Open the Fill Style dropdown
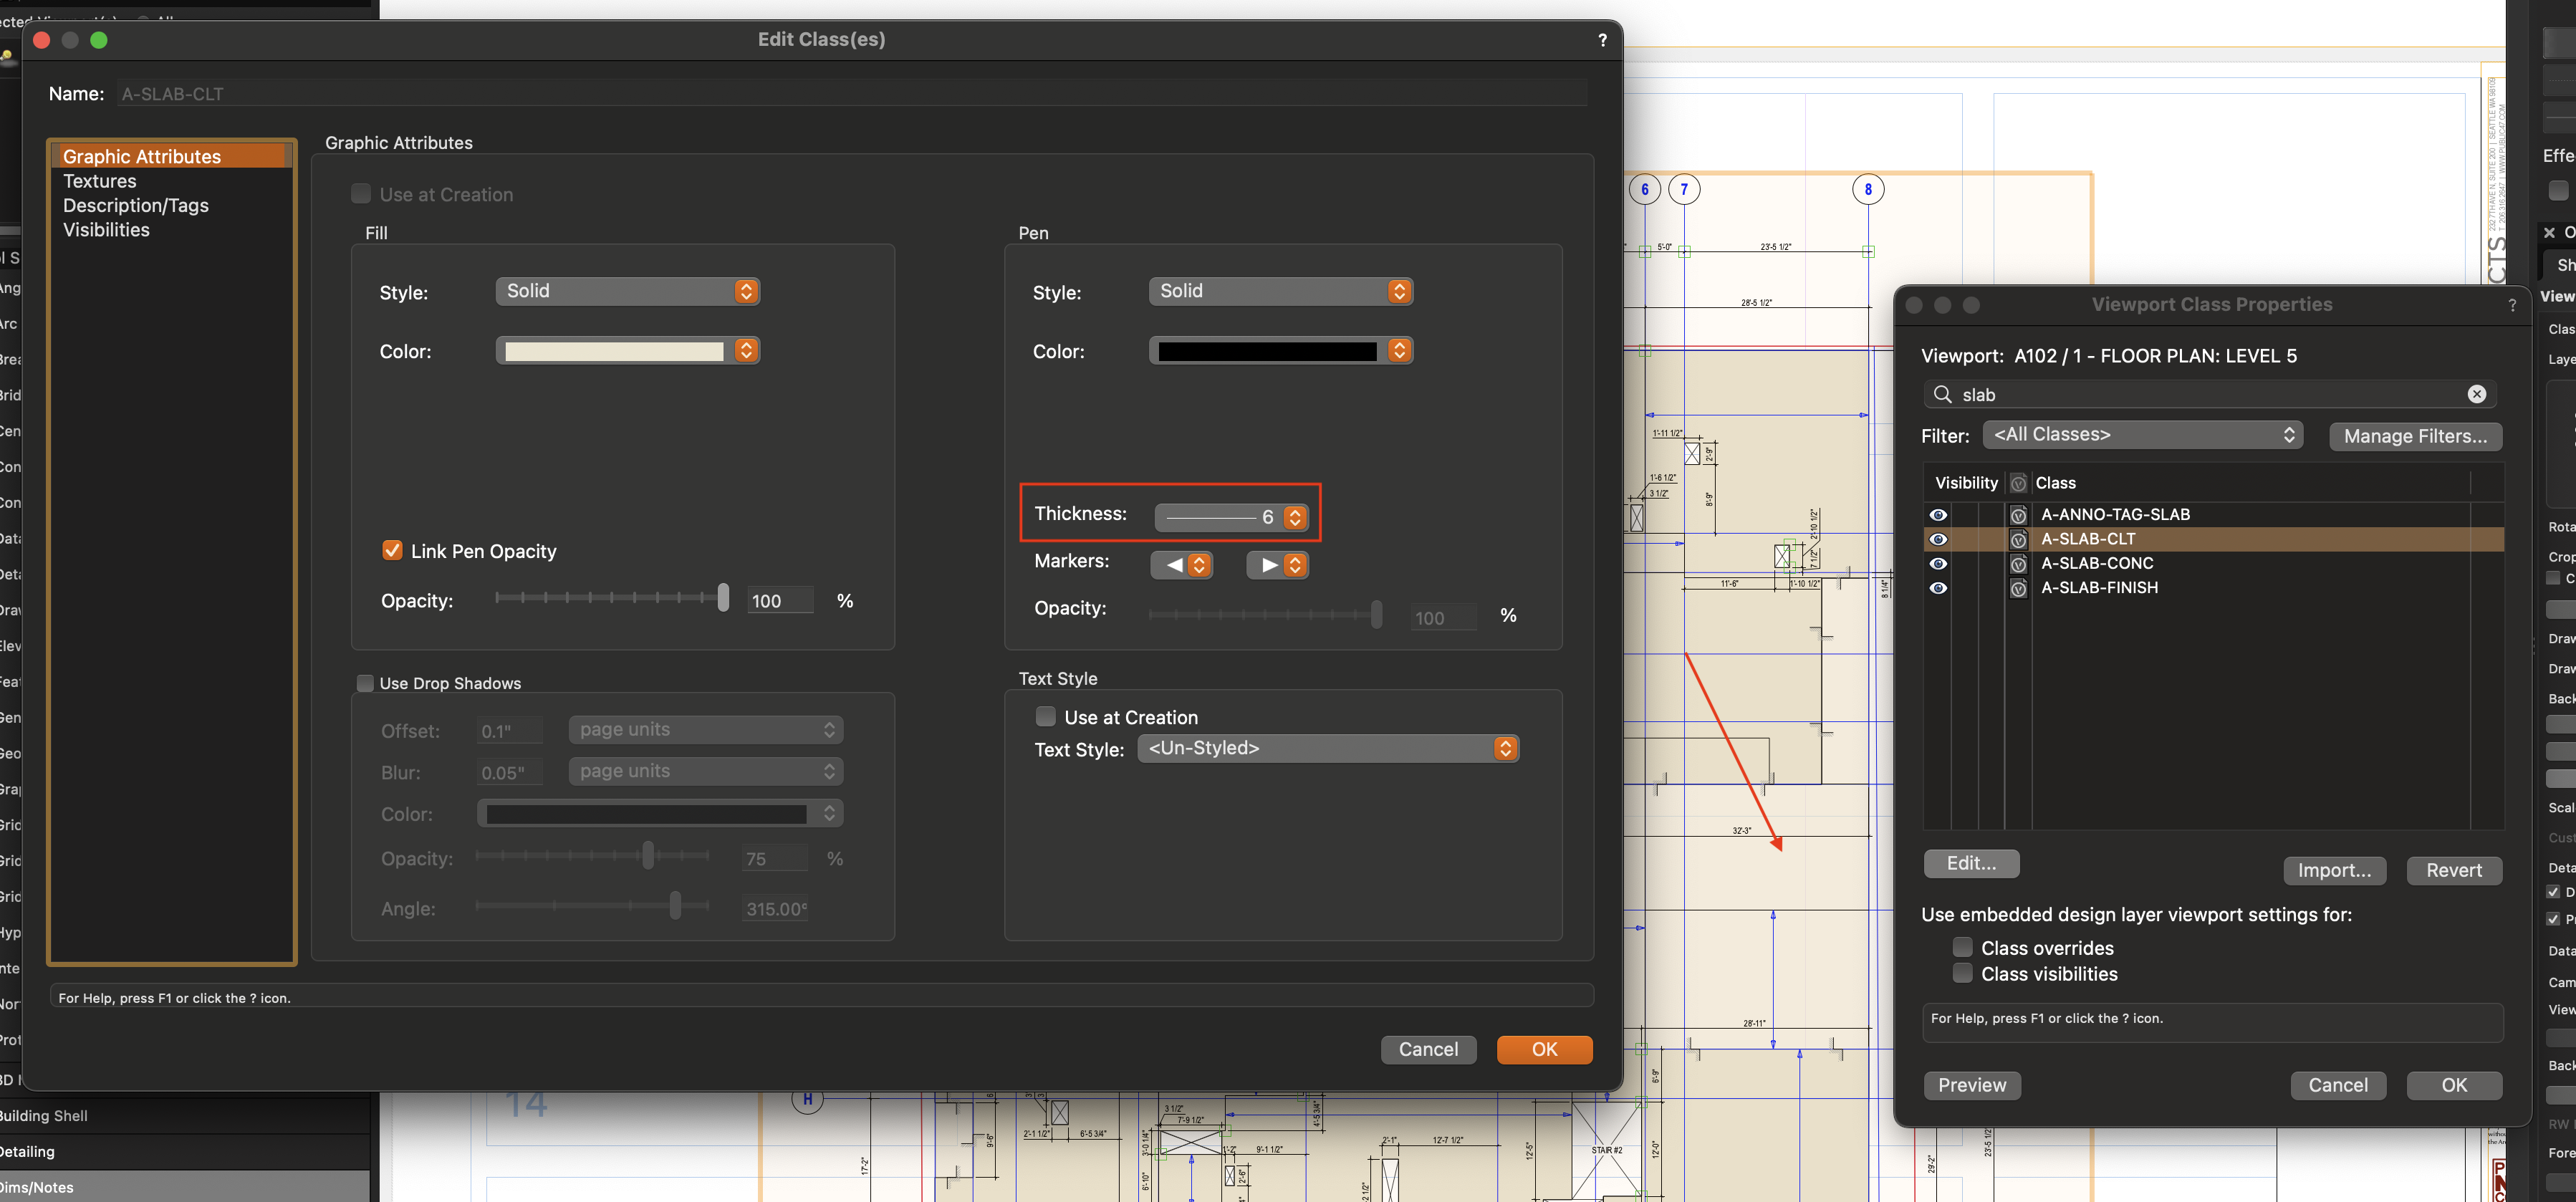The width and height of the screenshot is (2576, 1202). 627,291
